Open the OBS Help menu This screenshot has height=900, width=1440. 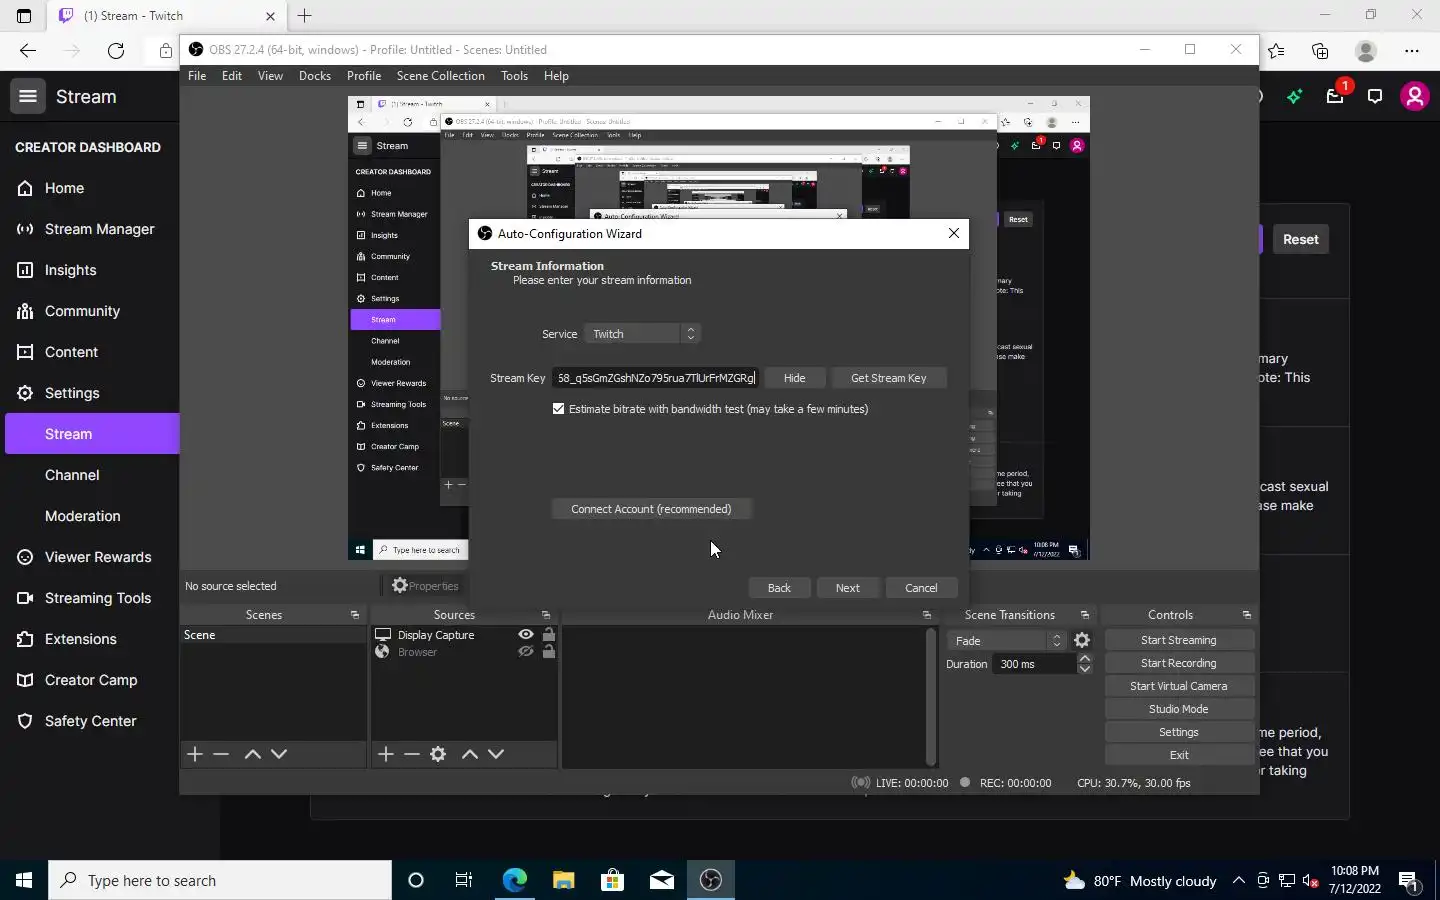pos(556,76)
